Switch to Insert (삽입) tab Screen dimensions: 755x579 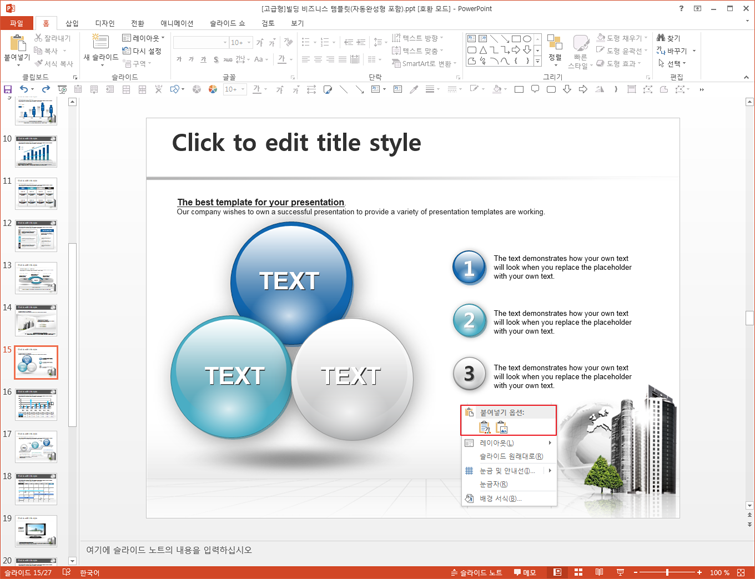(72, 23)
